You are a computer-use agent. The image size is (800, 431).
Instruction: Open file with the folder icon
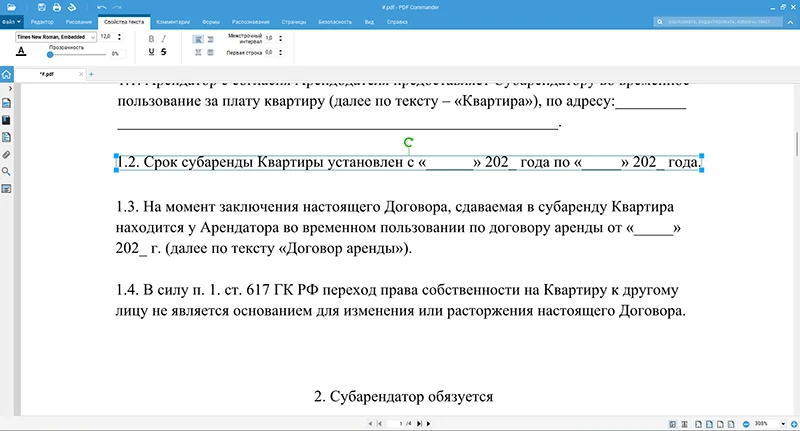click(11, 7)
